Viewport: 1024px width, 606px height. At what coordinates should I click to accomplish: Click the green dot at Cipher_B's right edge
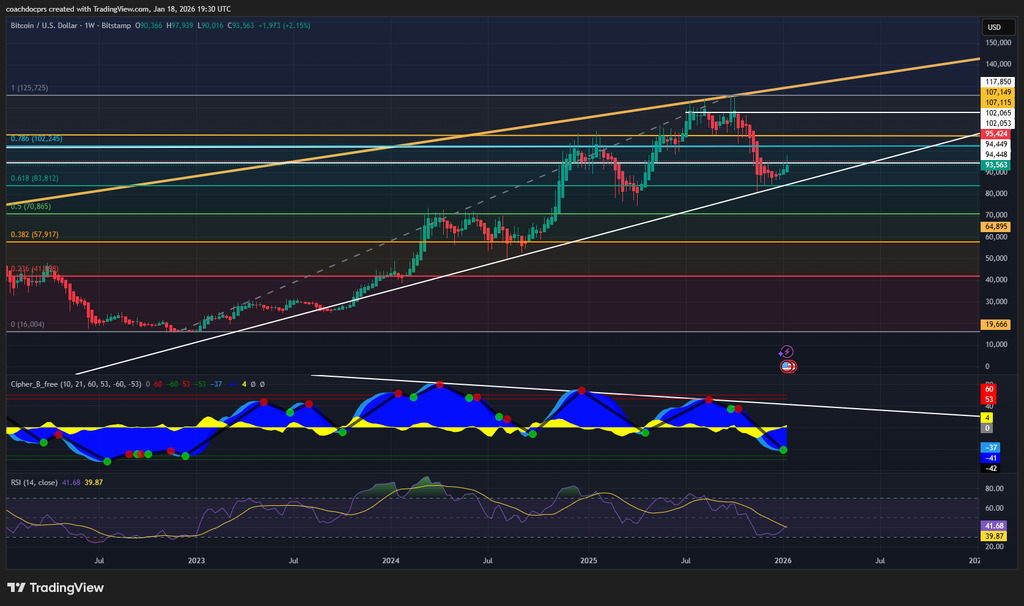click(x=783, y=450)
